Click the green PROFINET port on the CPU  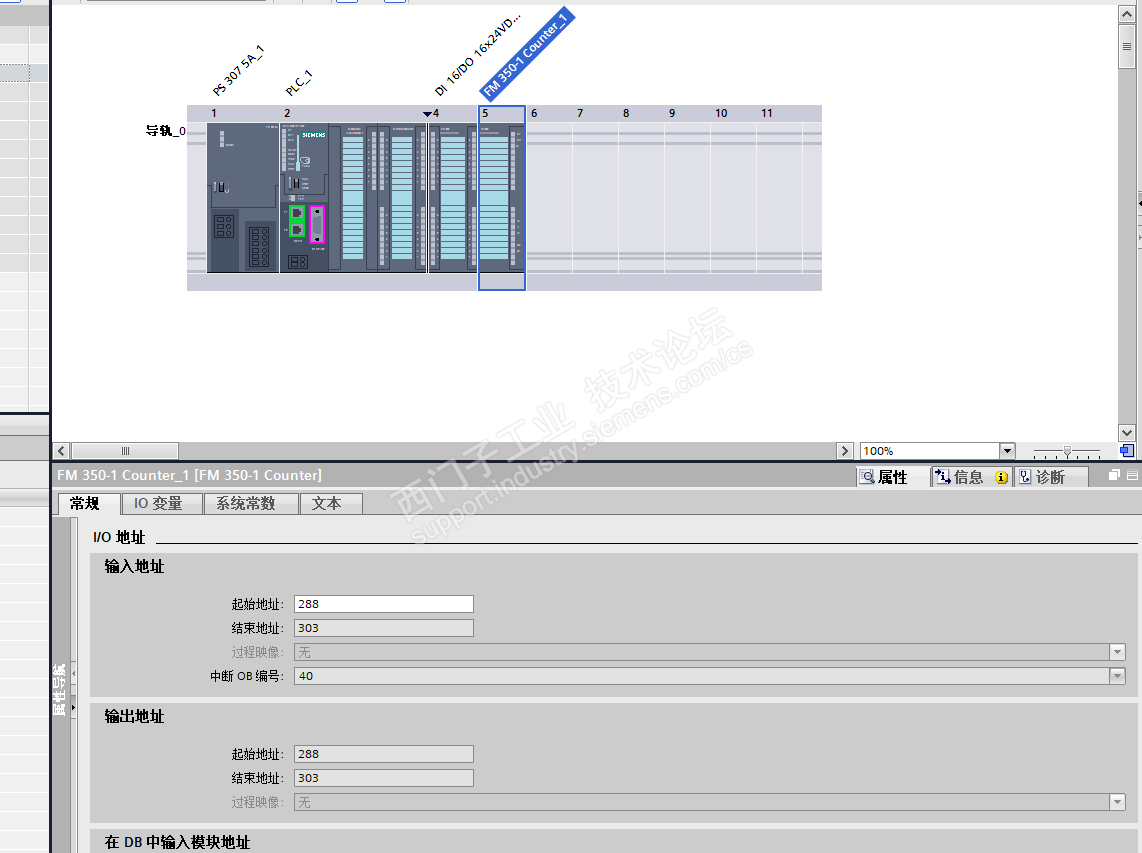pos(296,222)
